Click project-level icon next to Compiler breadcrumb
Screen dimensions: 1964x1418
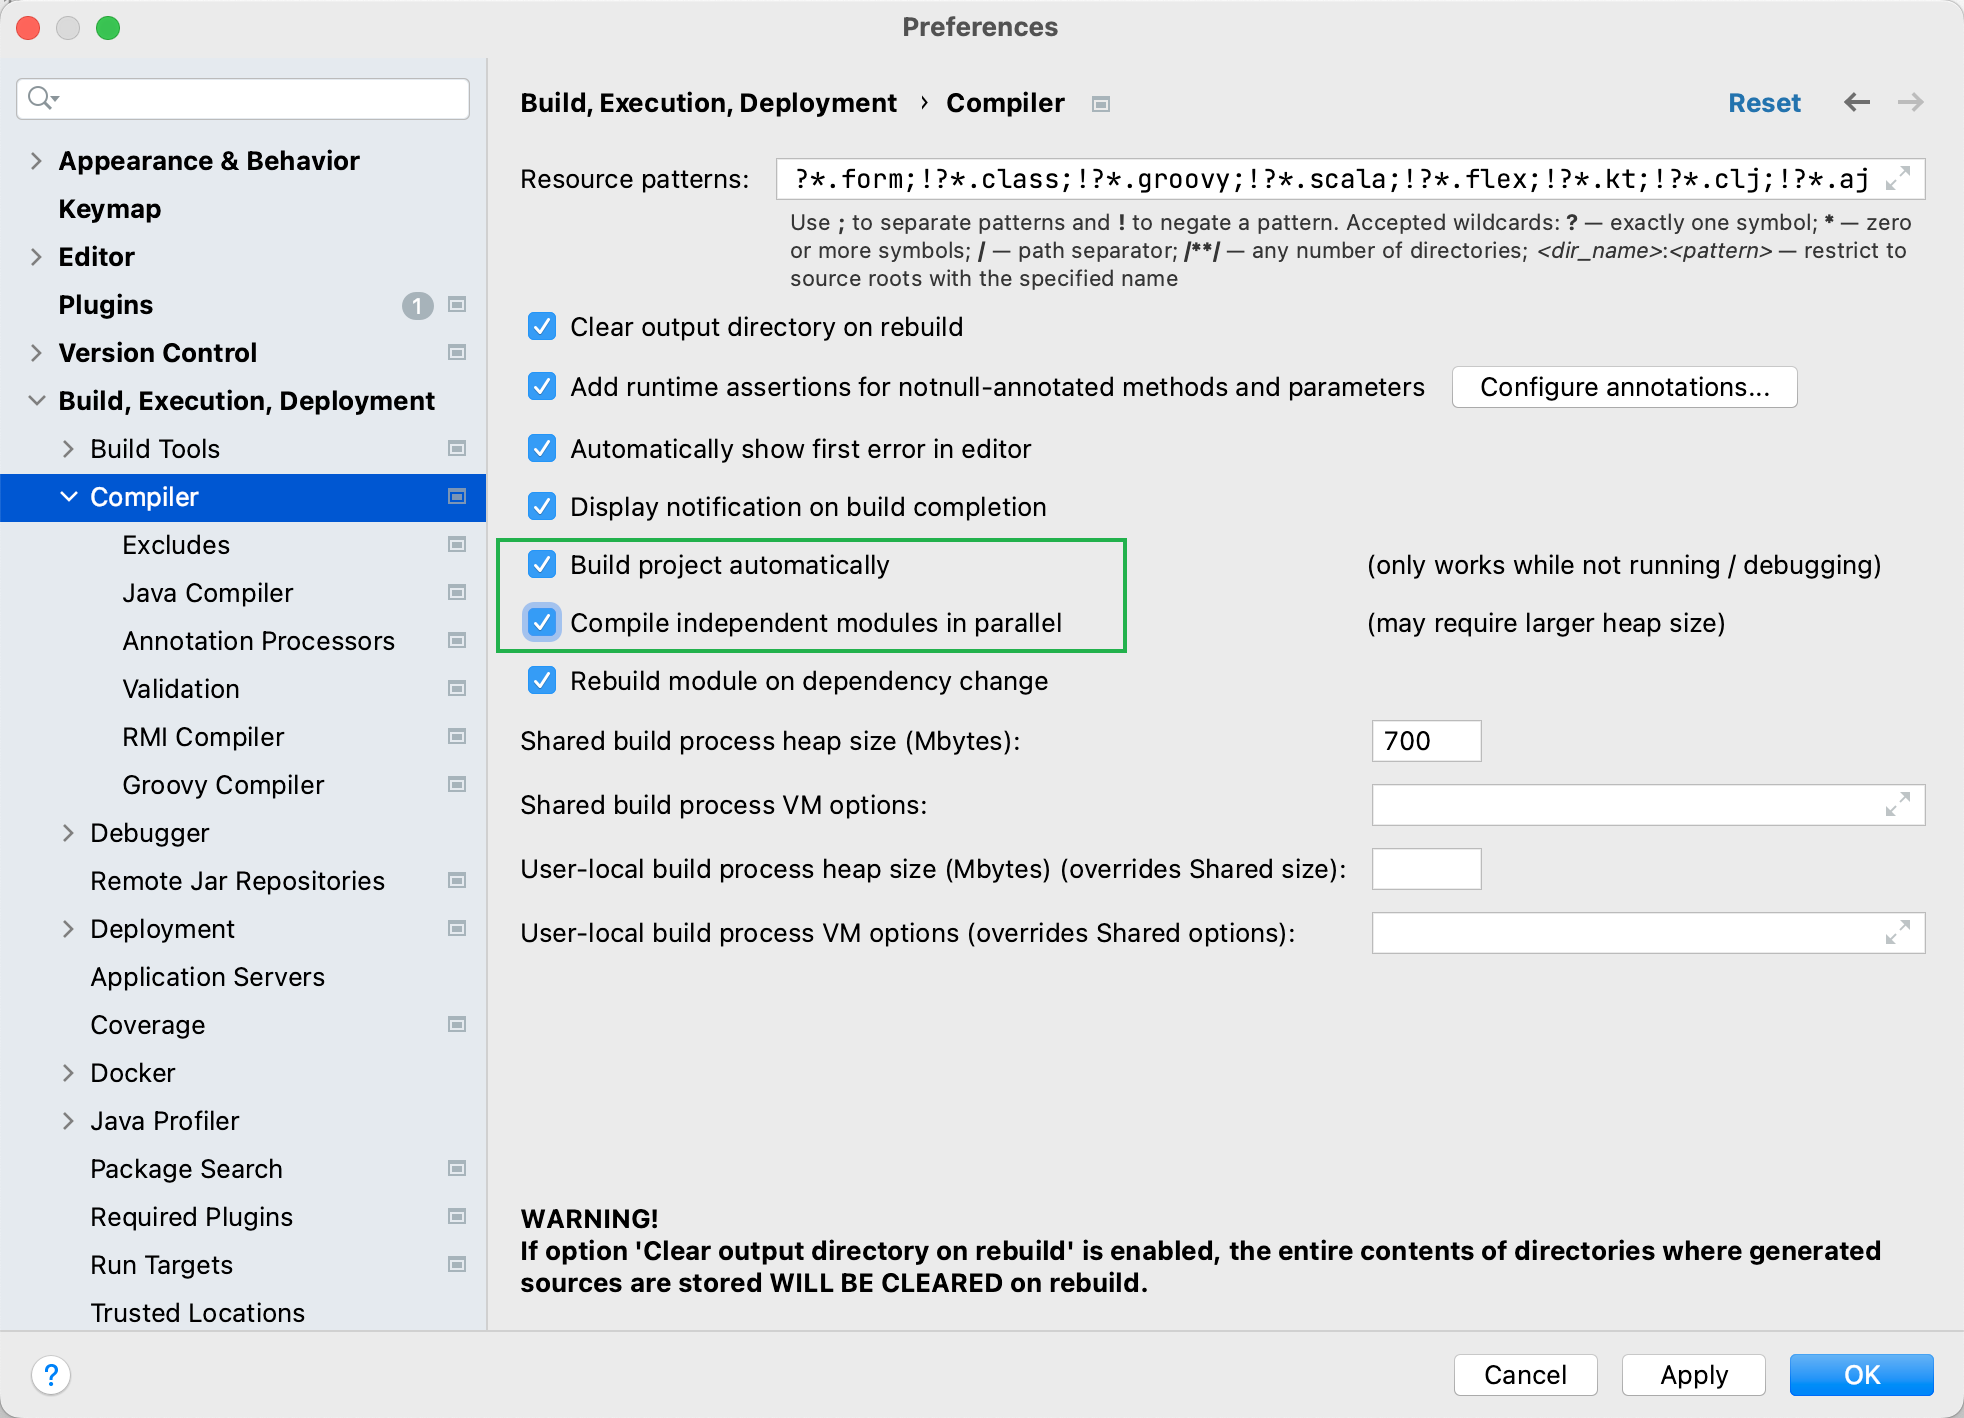(1101, 104)
